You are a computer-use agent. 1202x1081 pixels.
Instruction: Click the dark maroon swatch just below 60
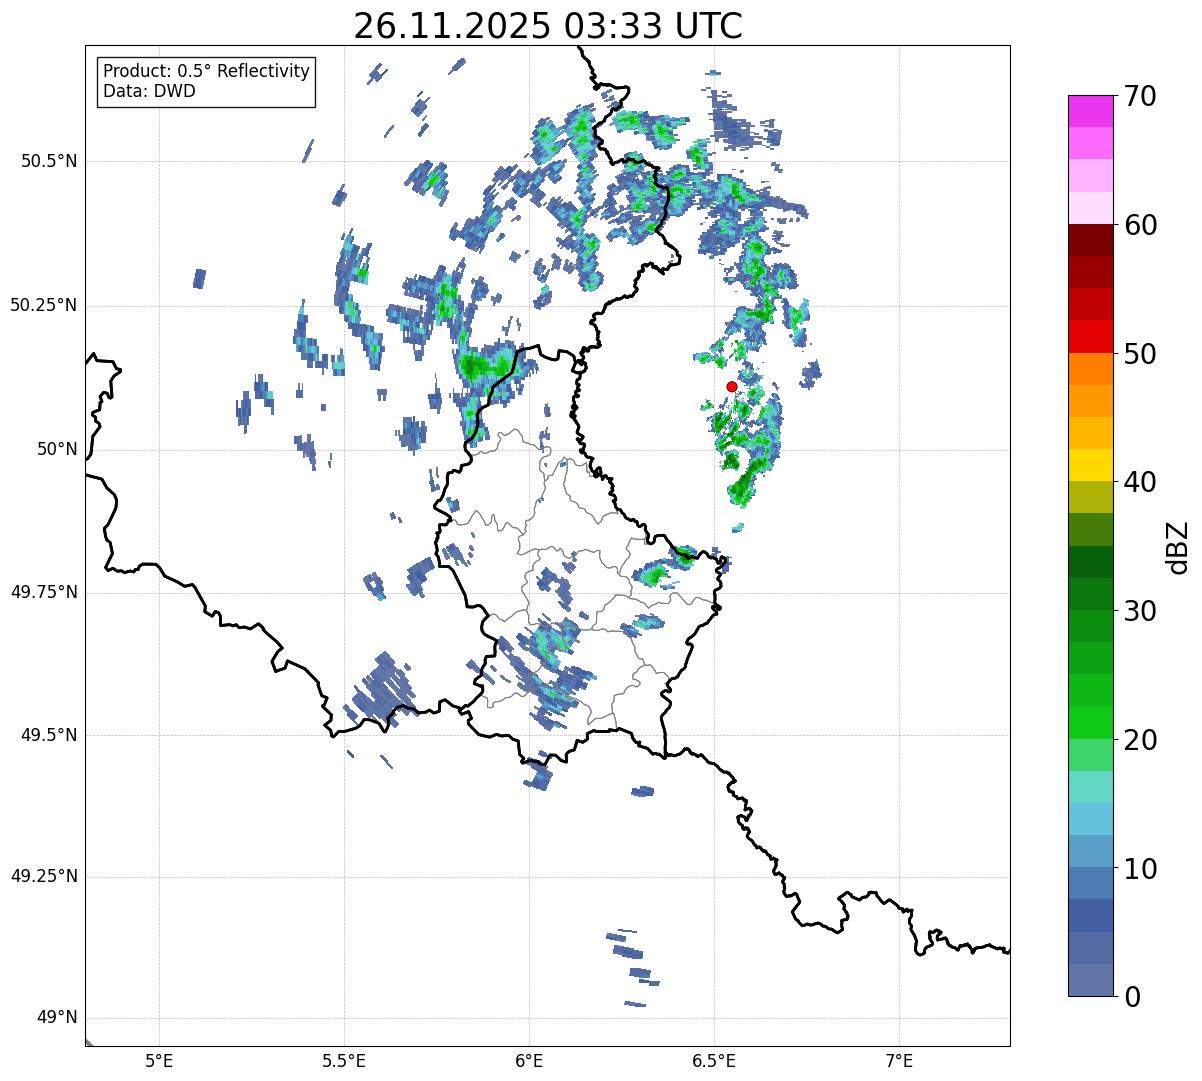click(x=1090, y=240)
